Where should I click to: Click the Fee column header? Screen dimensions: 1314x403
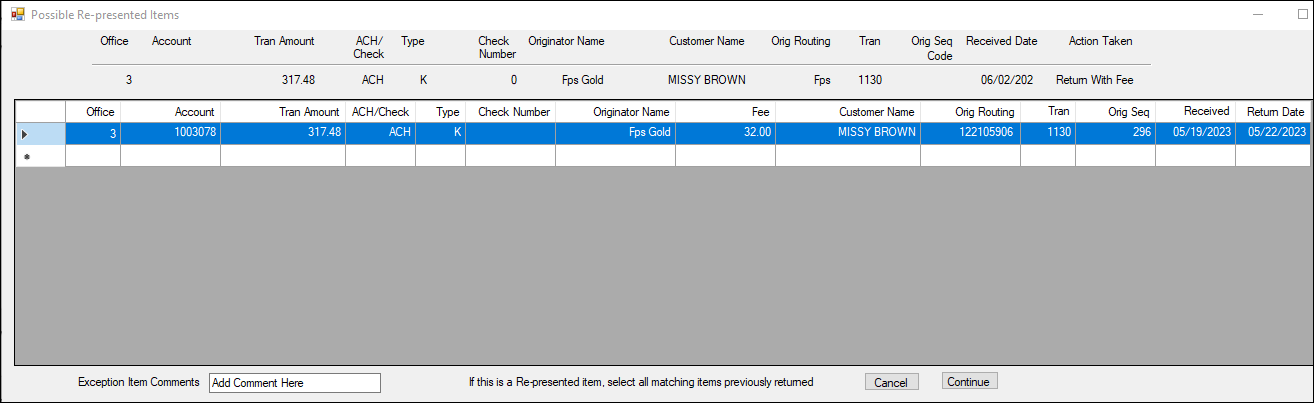(725, 112)
